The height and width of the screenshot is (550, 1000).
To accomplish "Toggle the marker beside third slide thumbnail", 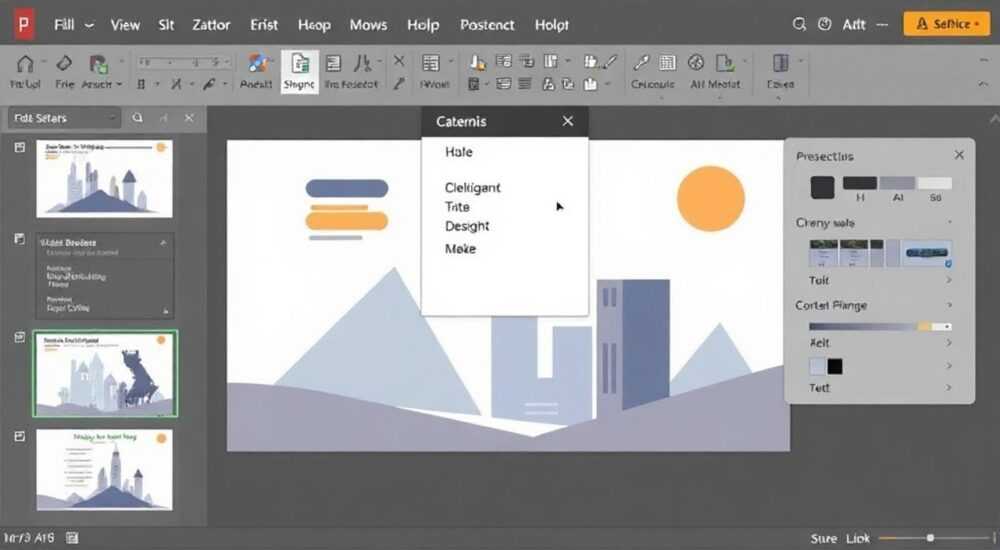I will pyautogui.click(x=20, y=337).
